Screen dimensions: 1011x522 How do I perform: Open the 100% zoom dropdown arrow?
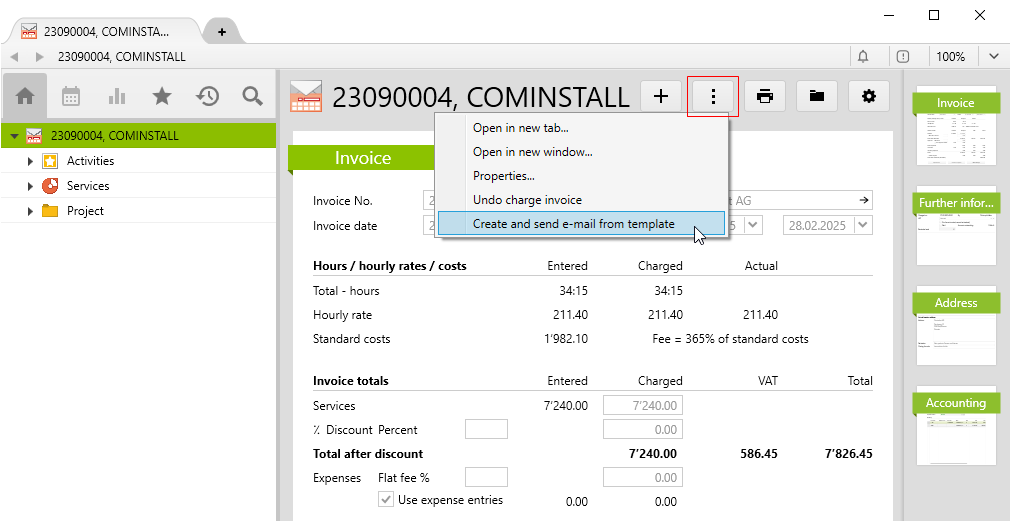(x=994, y=57)
